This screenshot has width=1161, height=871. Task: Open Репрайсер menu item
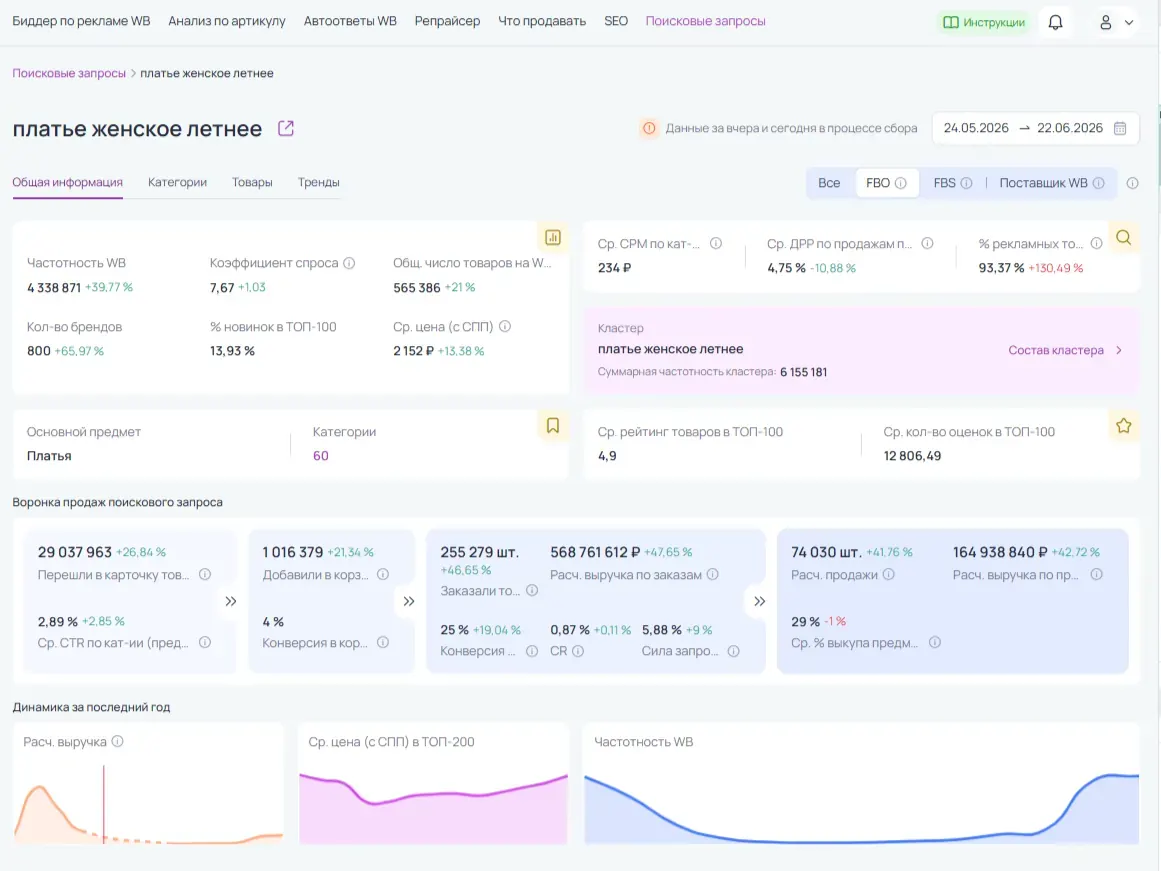(x=447, y=21)
